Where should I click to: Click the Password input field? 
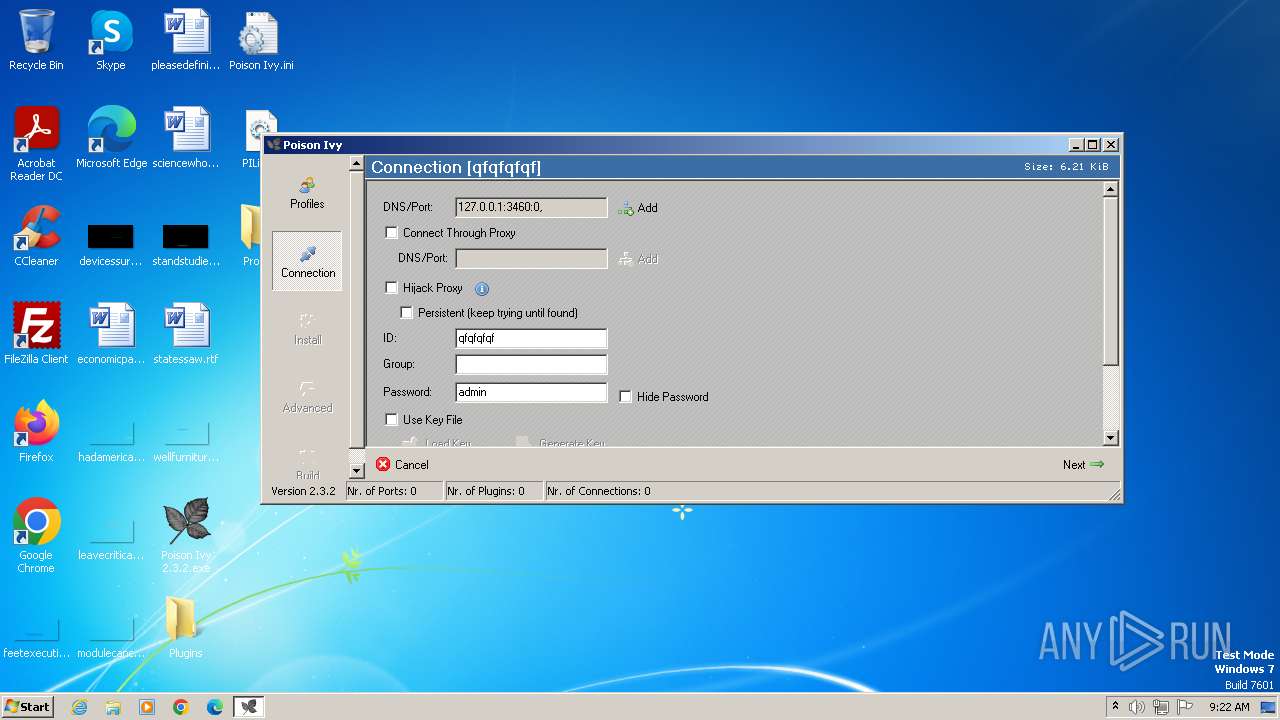531,392
